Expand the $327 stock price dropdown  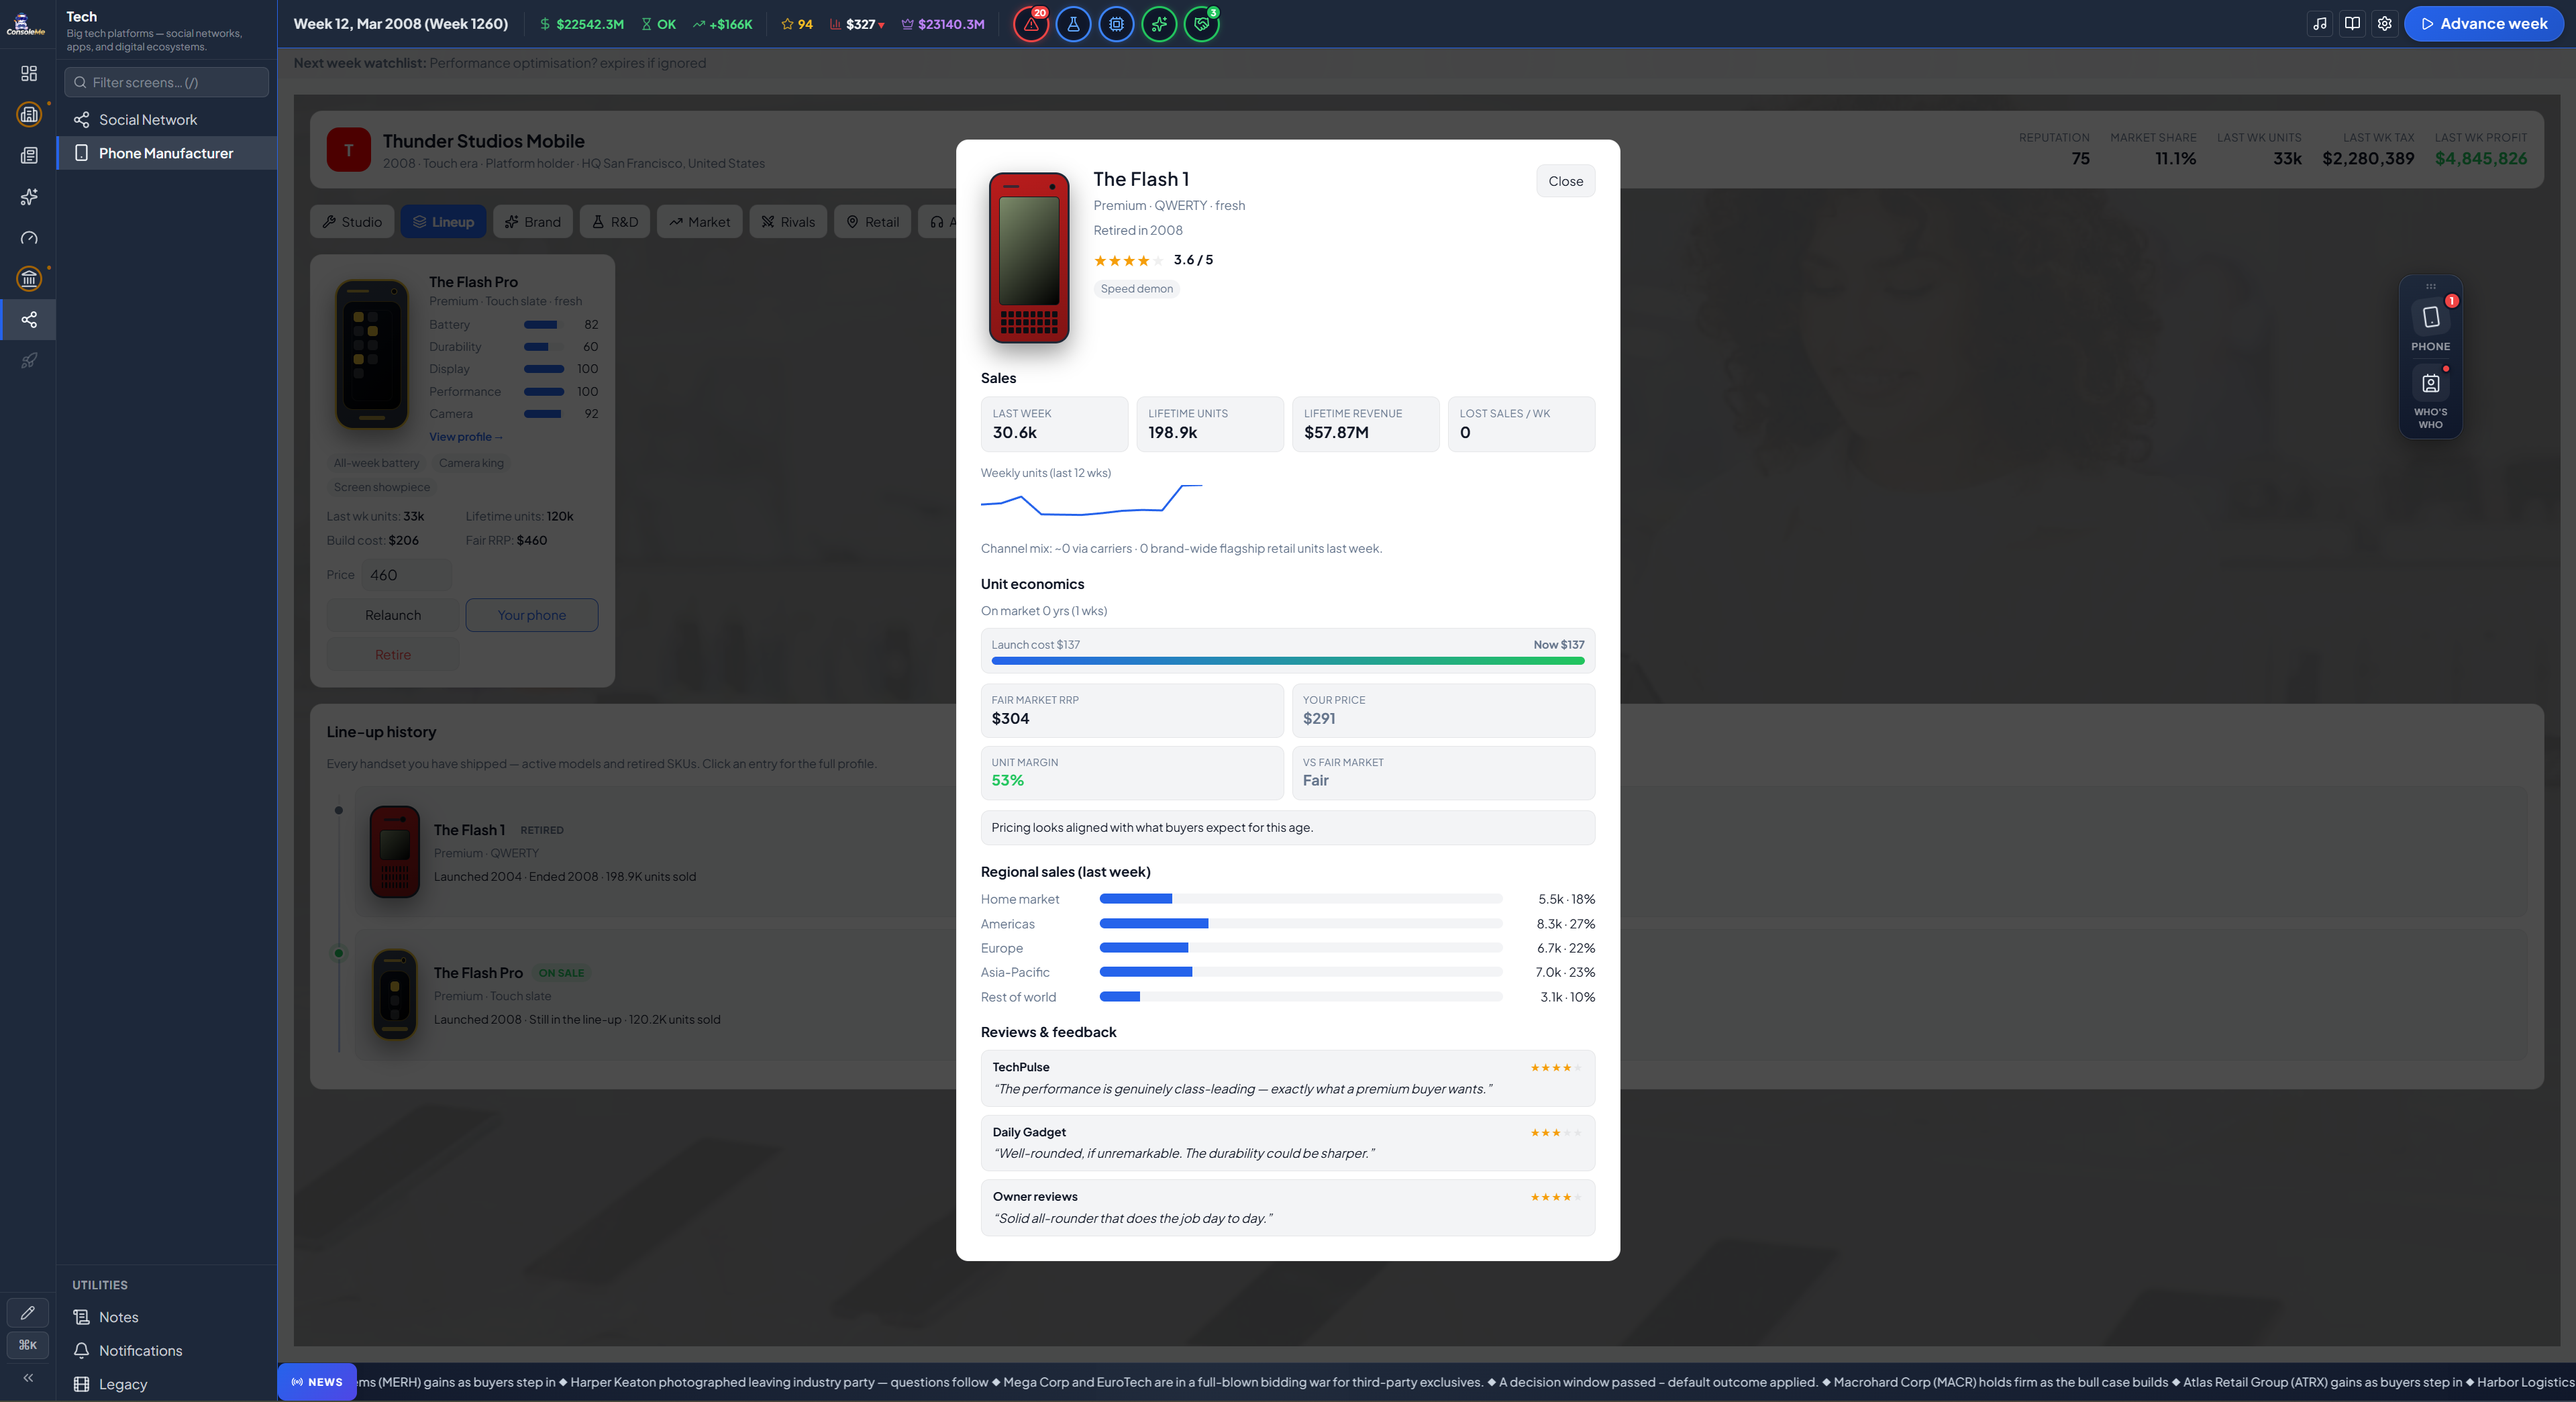858,24
